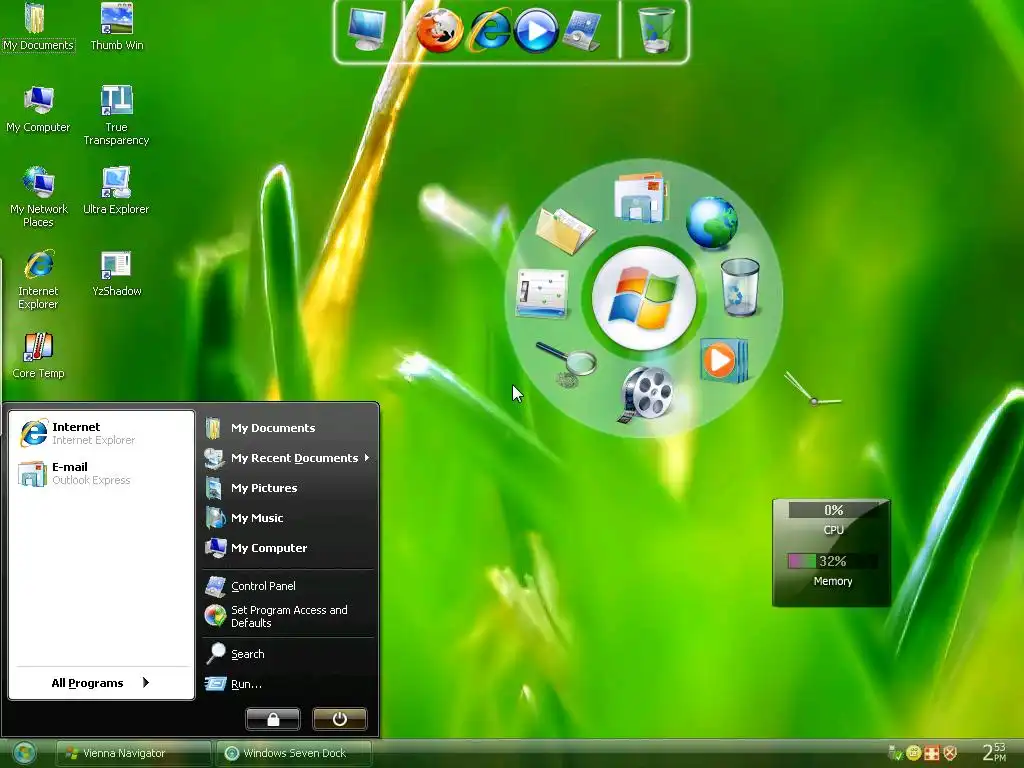Select My Music in start menu
This screenshot has width=1024, height=768.
pos(288,518)
